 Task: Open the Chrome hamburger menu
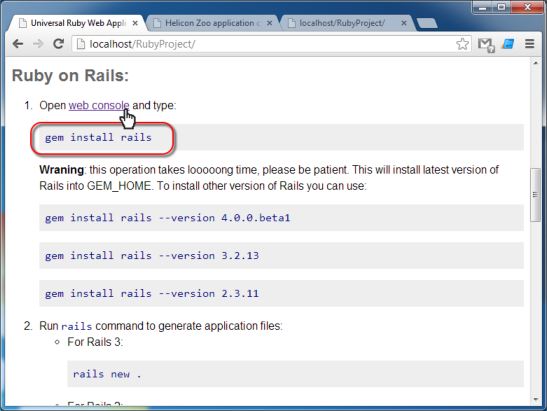(530, 44)
